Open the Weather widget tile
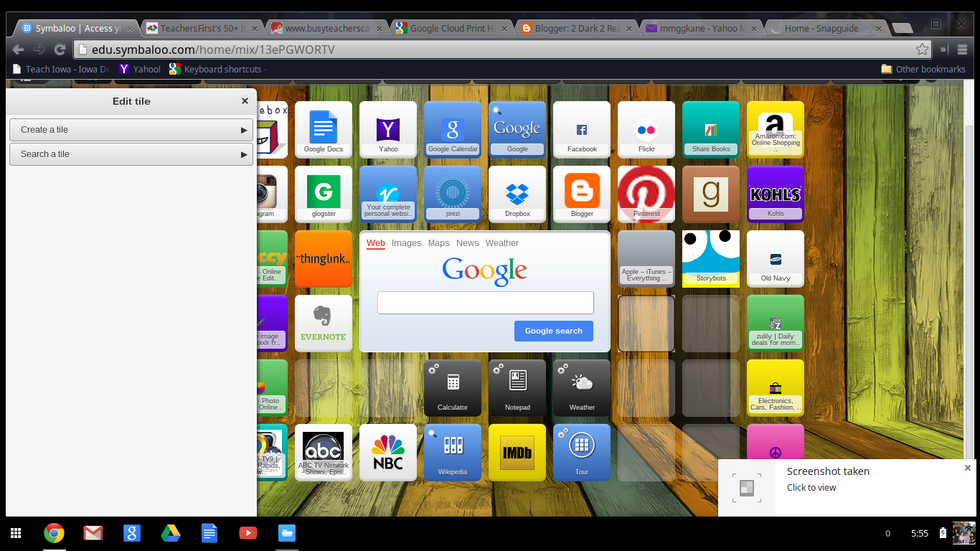This screenshot has width=980, height=551. [582, 387]
